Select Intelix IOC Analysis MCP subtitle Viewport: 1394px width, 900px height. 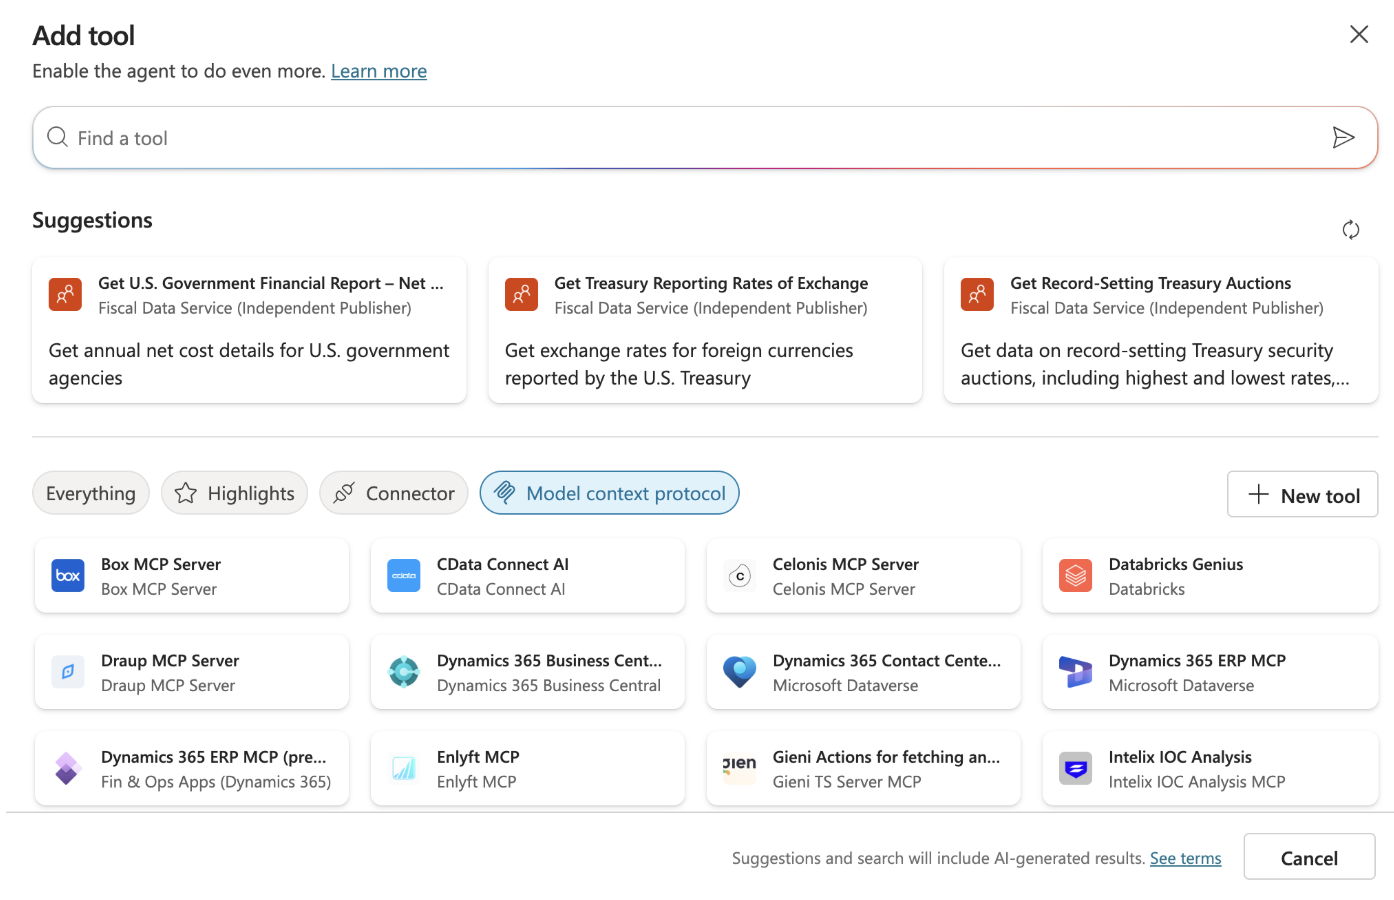point(1197,782)
